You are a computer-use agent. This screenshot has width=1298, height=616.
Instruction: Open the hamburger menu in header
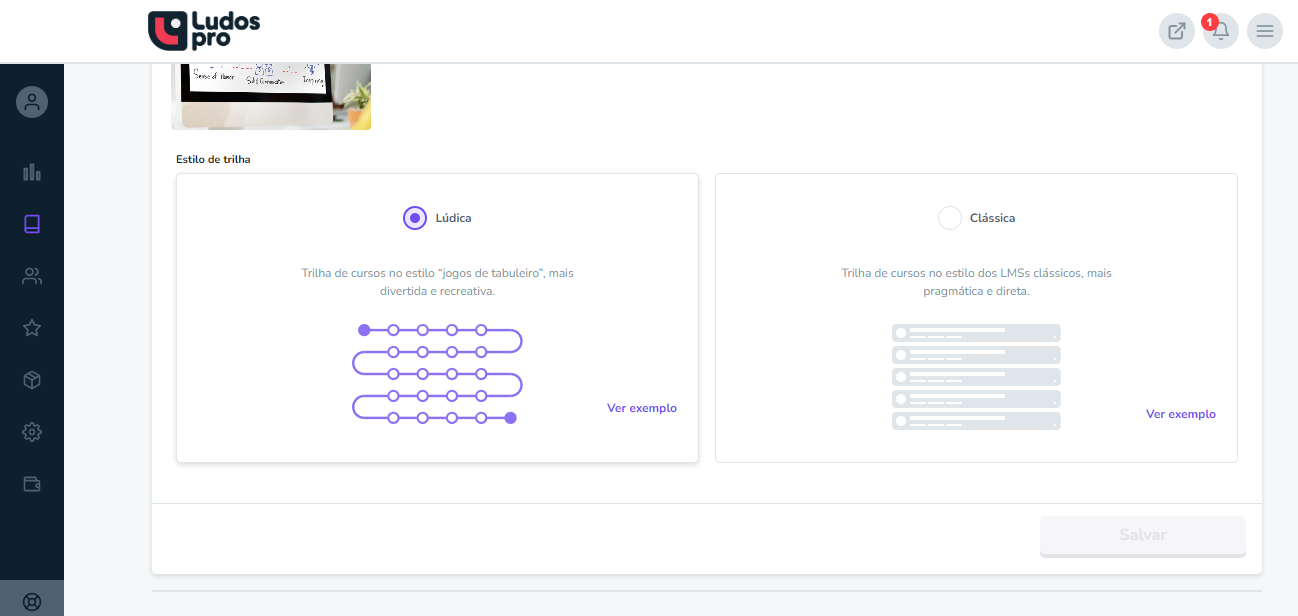[x=1265, y=31]
